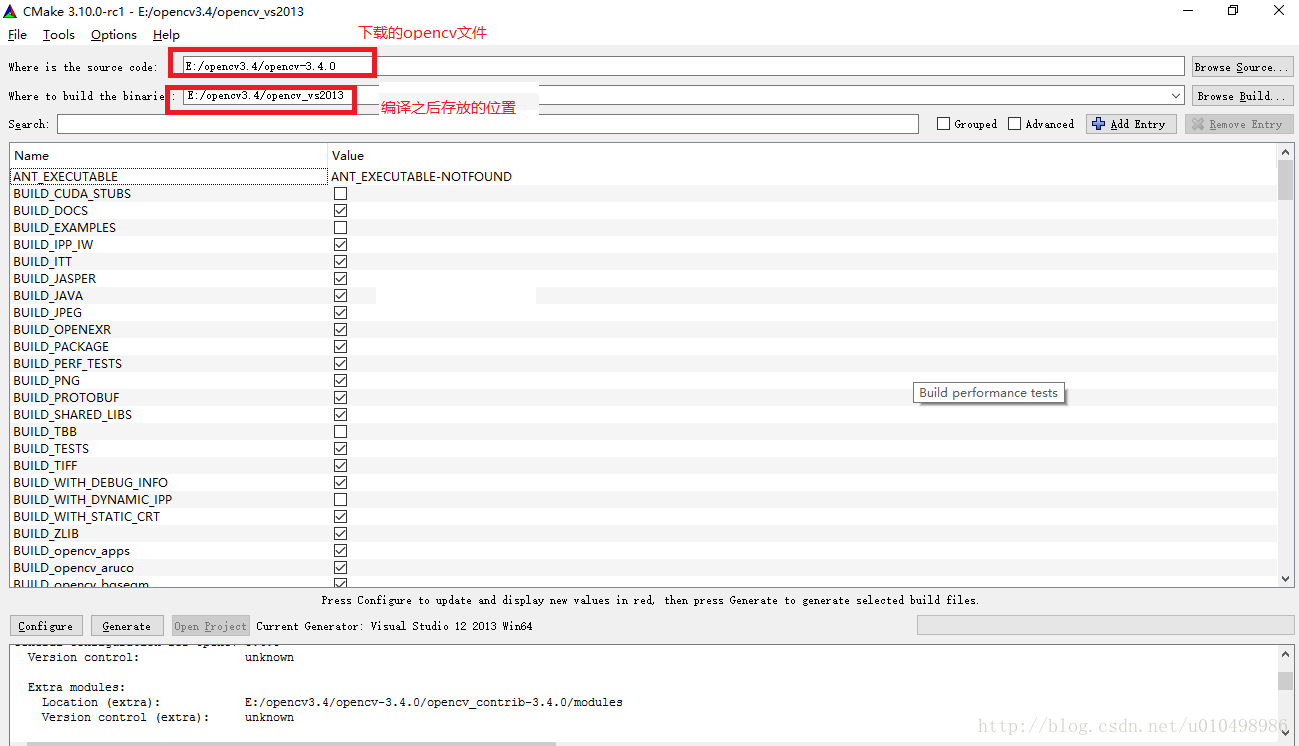Image resolution: width=1299 pixels, height=746 pixels.
Task: Uncheck the BUILD_opencv_apps checkbox
Action: [340, 550]
